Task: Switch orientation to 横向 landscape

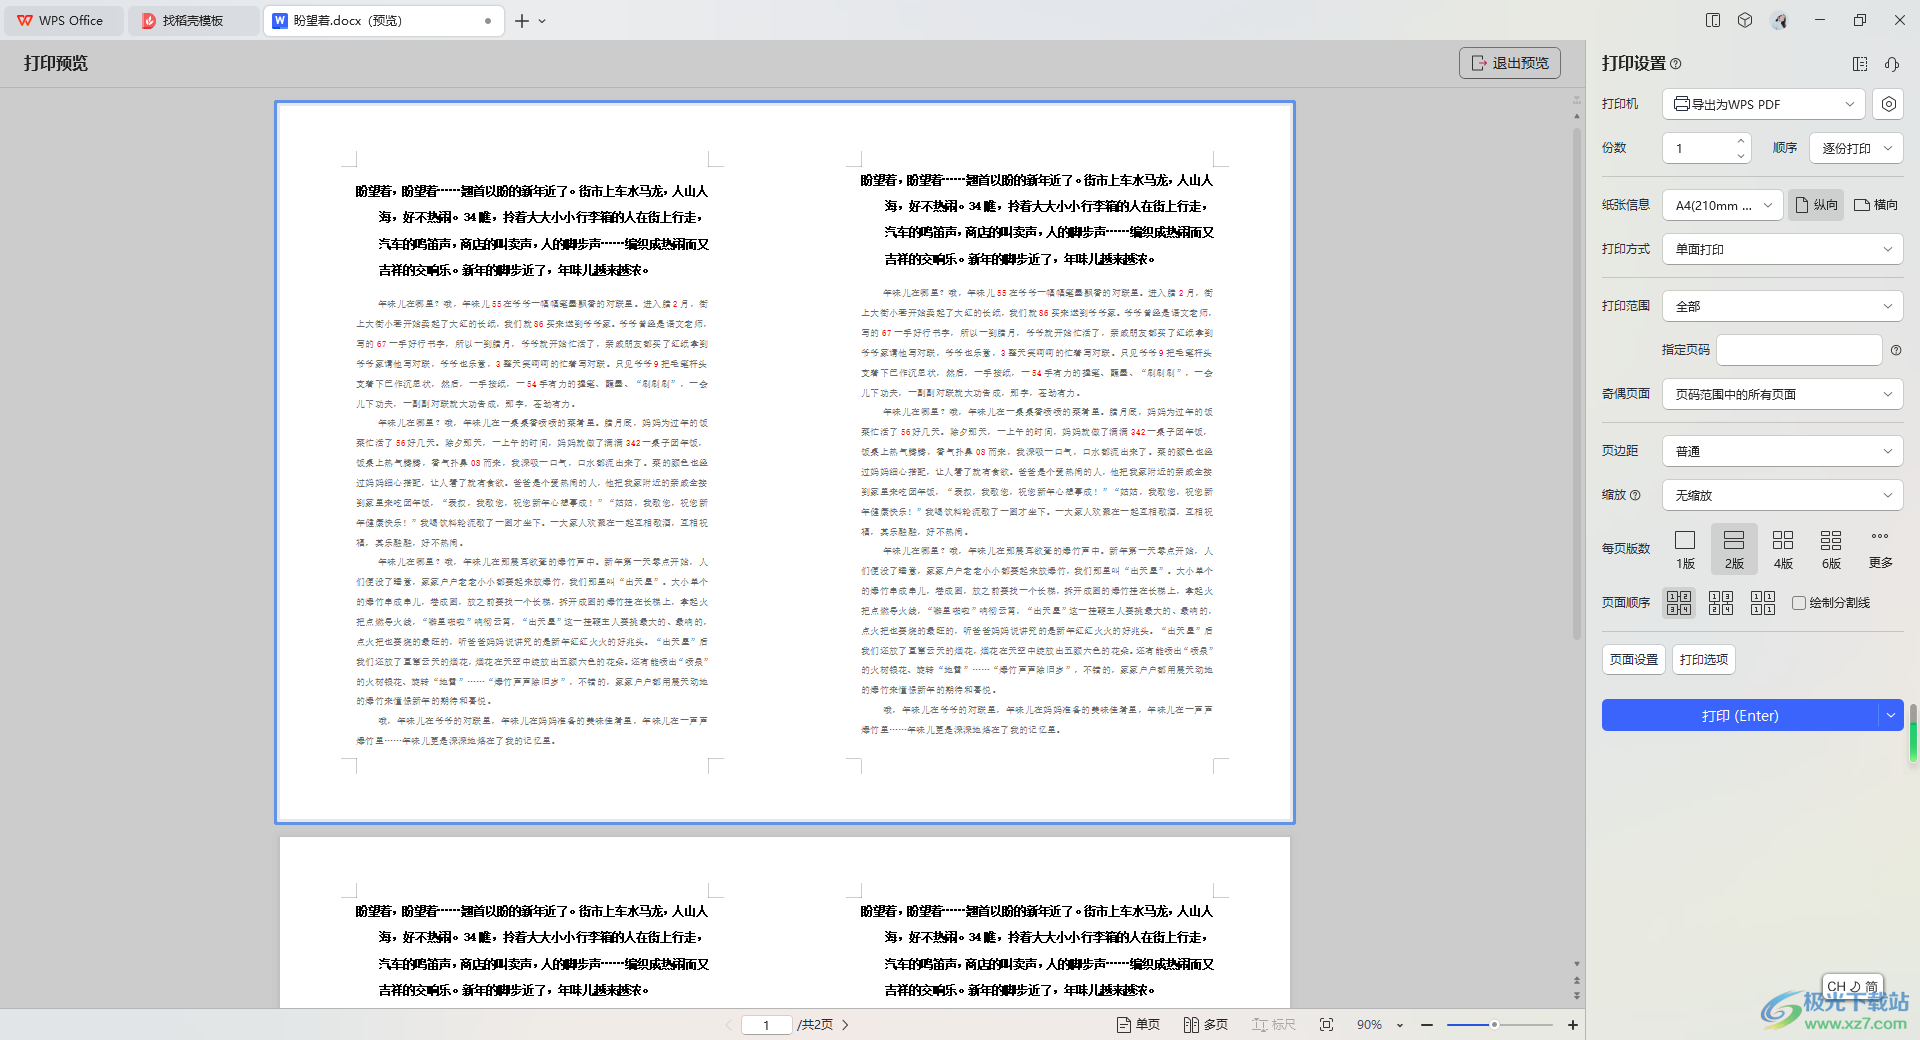Action: 1876,205
